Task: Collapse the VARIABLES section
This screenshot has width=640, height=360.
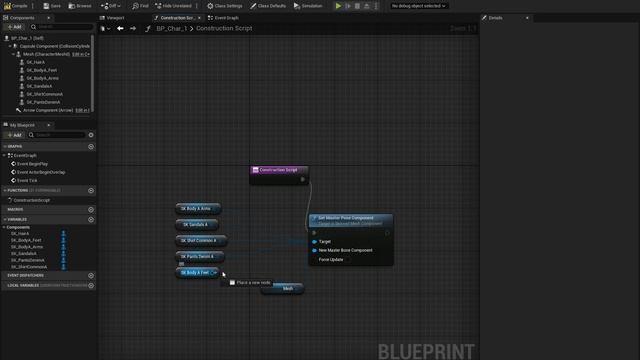Action: point(4,219)
